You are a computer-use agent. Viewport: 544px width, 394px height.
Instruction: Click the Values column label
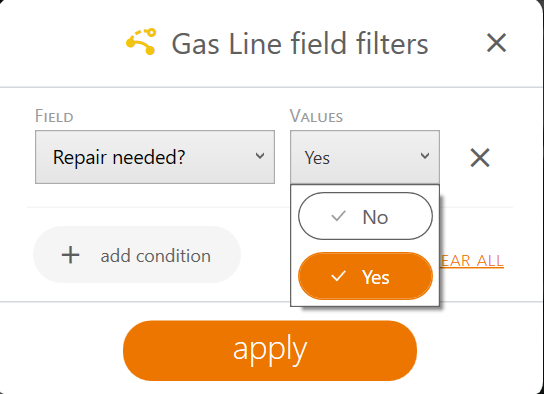316,116
